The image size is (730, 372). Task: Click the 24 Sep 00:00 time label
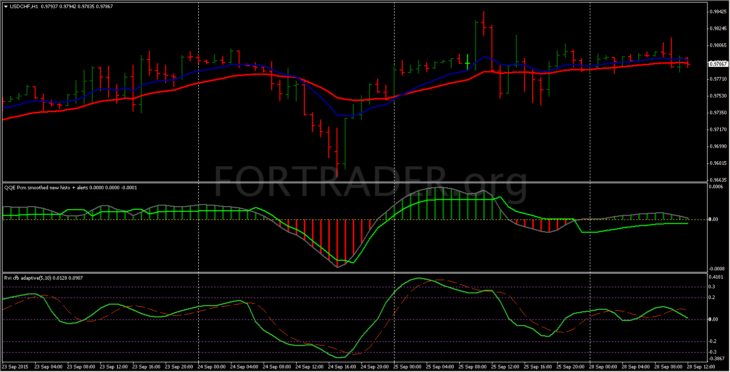point(213,367)
